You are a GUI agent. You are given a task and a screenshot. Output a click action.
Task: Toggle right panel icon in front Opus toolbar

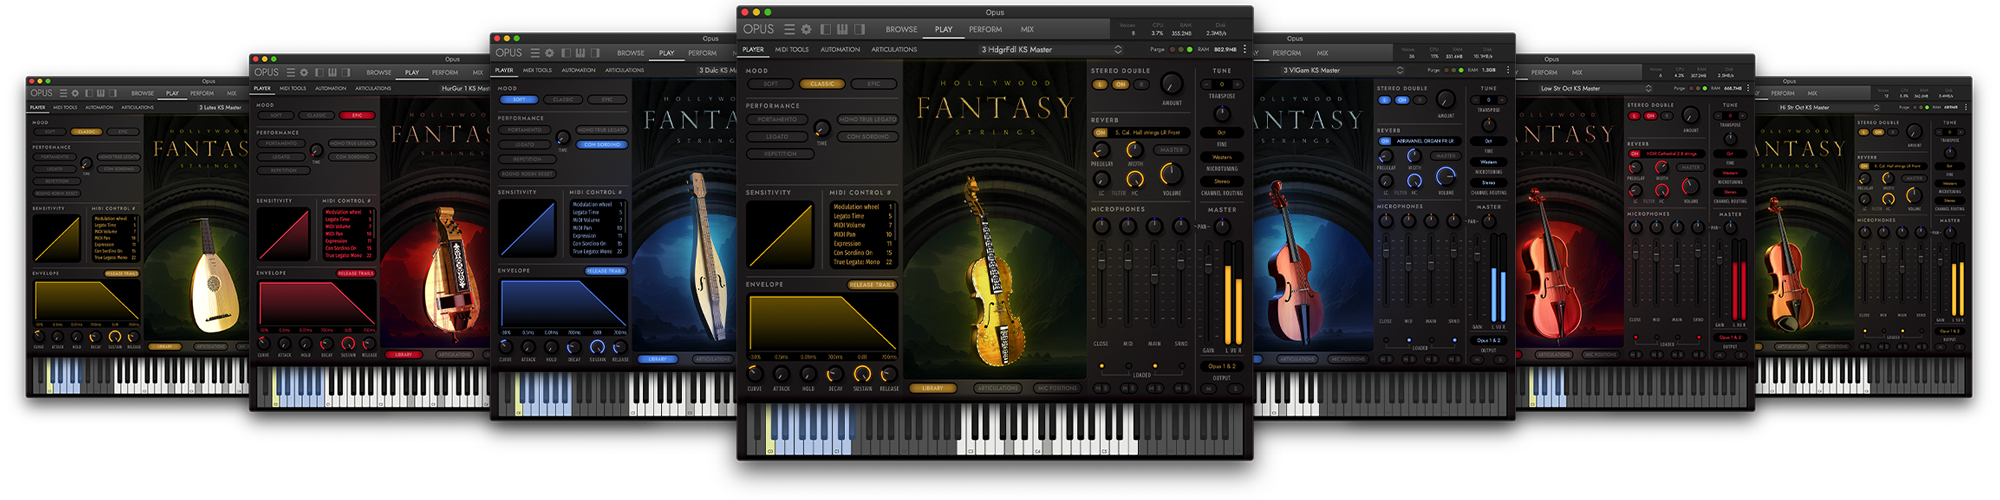click(860, 29)
